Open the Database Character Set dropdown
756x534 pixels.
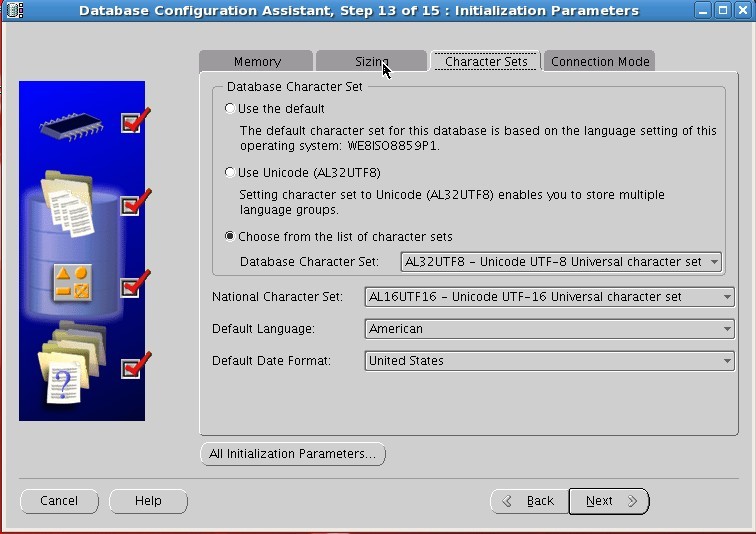click(561, 262)
